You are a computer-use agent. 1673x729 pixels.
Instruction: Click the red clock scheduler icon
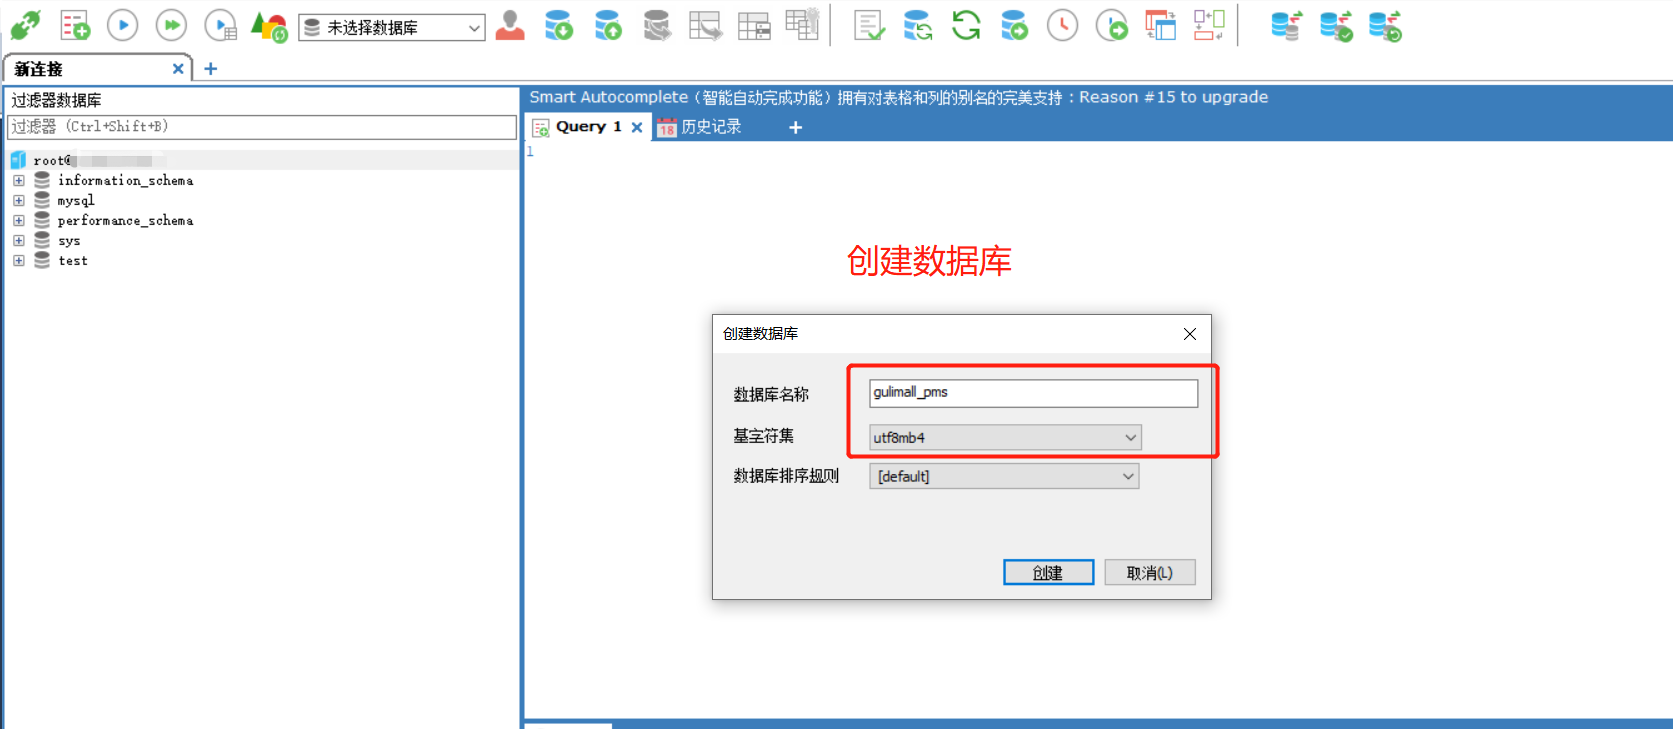point(1063,25)
